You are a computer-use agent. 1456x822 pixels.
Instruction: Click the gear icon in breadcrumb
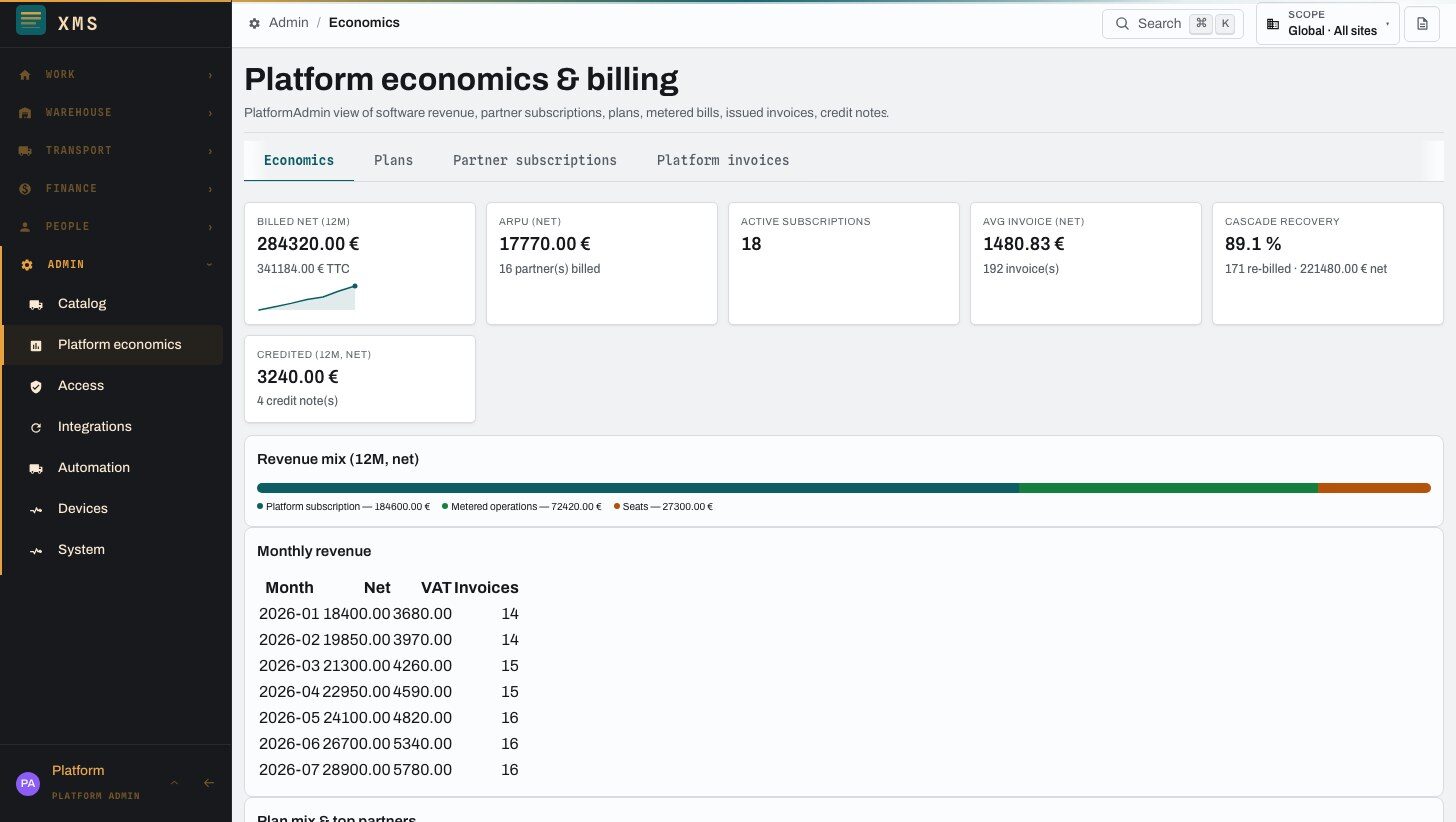pyautogui.click(x=254, y=23)
